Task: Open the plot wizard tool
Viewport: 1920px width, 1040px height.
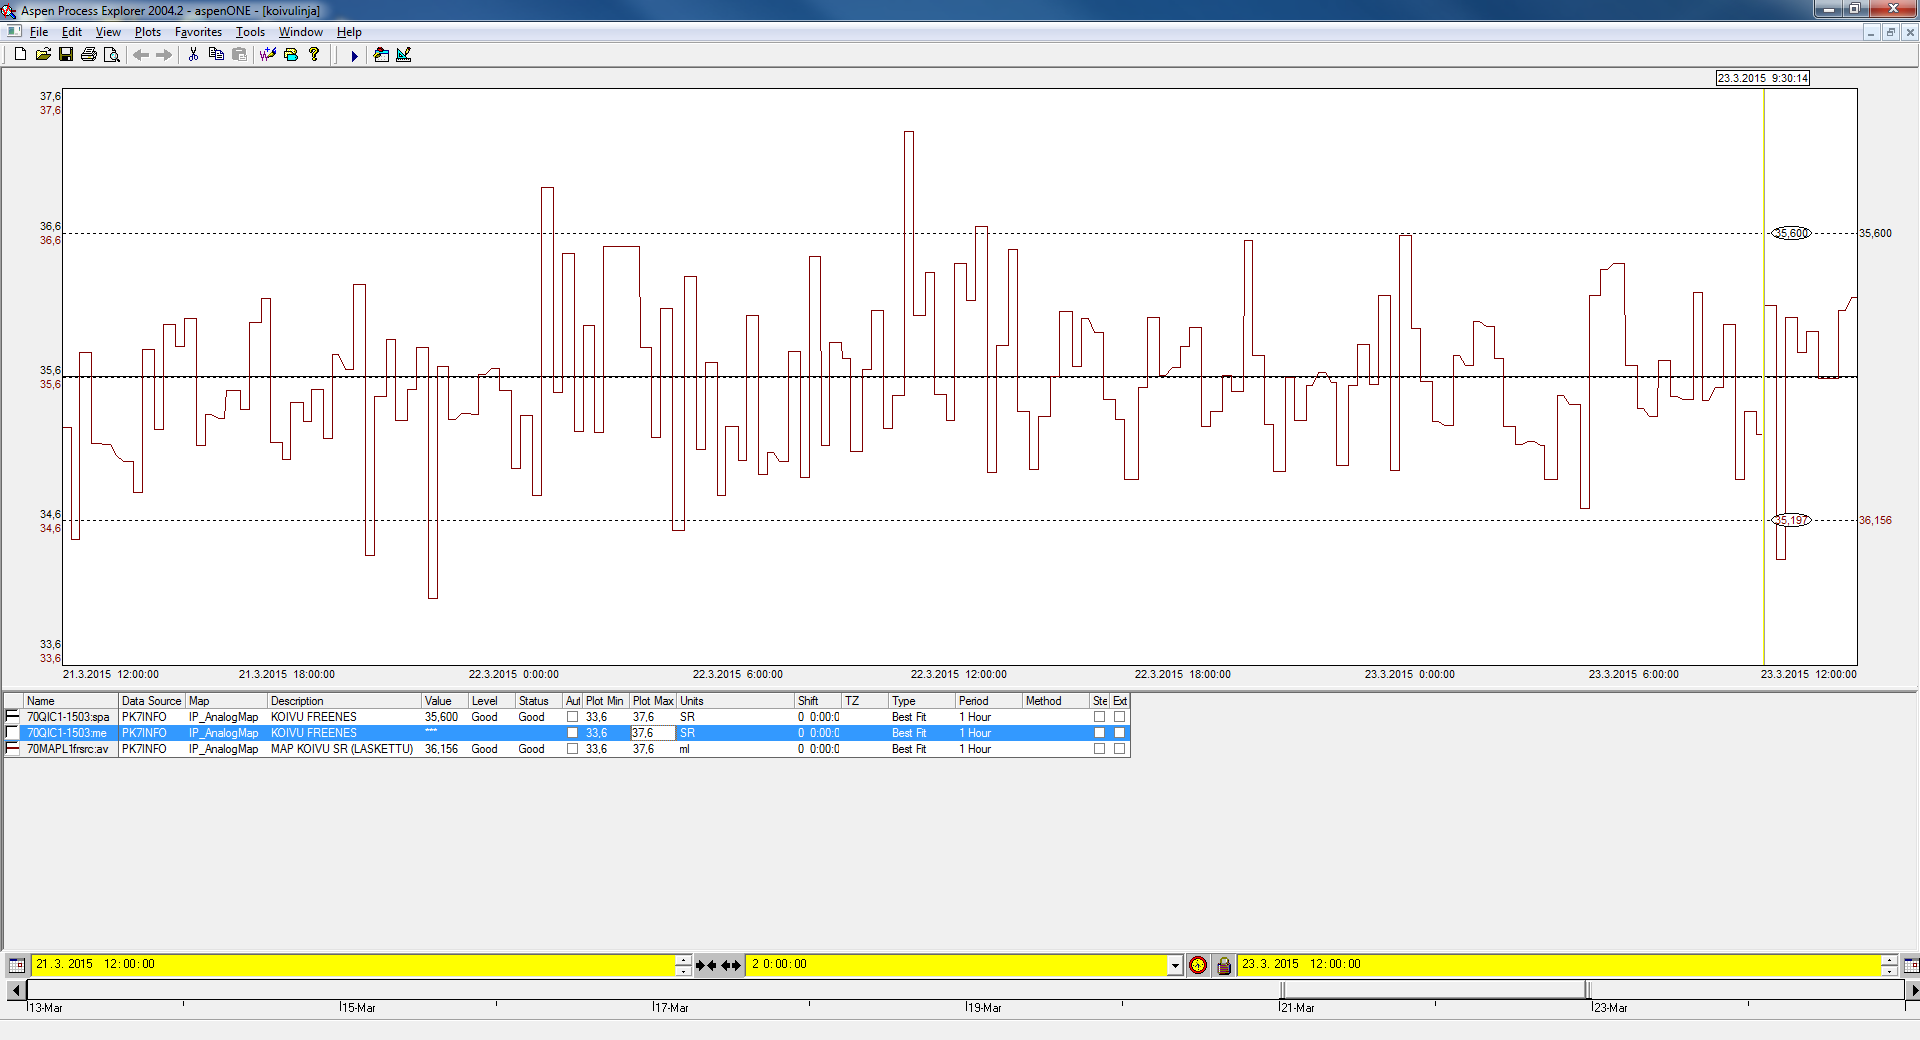Action: click(268, 55)
